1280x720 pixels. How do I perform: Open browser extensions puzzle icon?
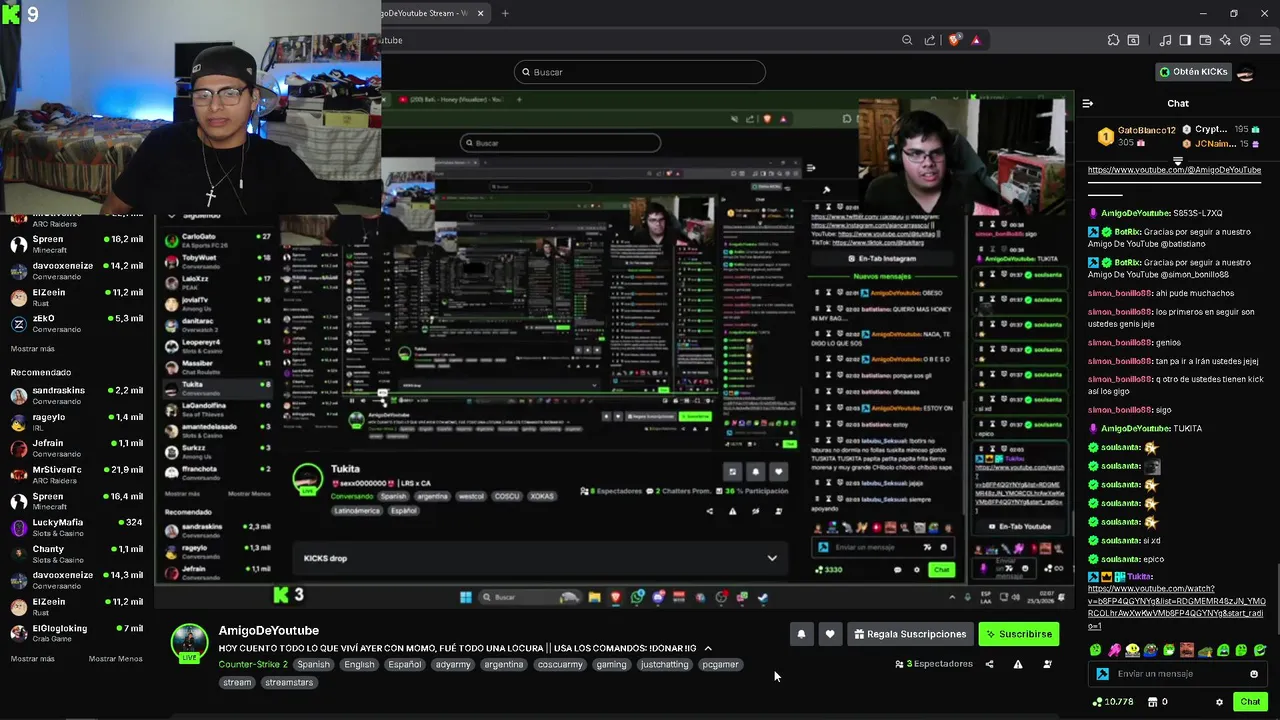[1113, 40]
